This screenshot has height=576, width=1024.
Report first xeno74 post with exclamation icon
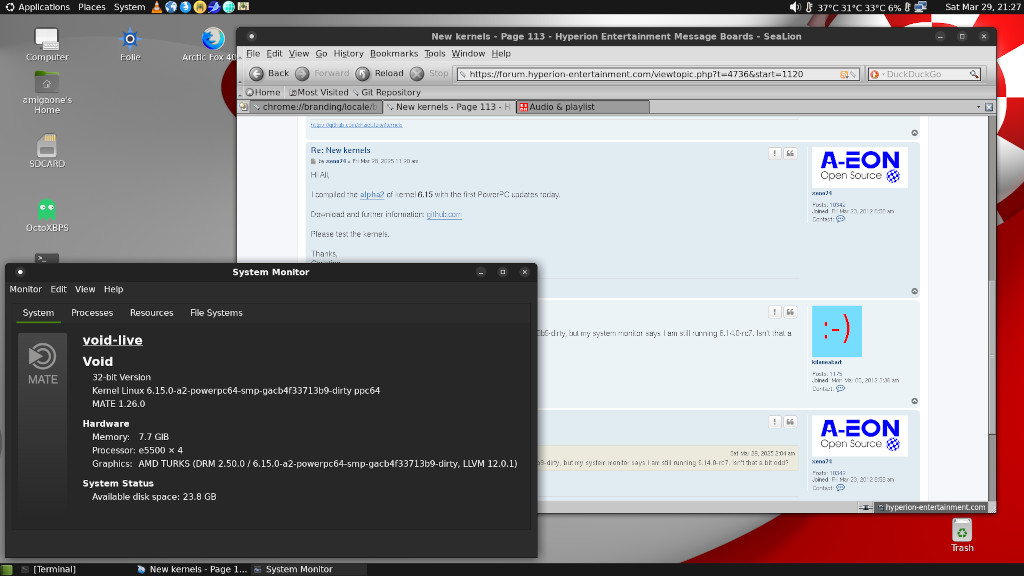coord(775,153)
